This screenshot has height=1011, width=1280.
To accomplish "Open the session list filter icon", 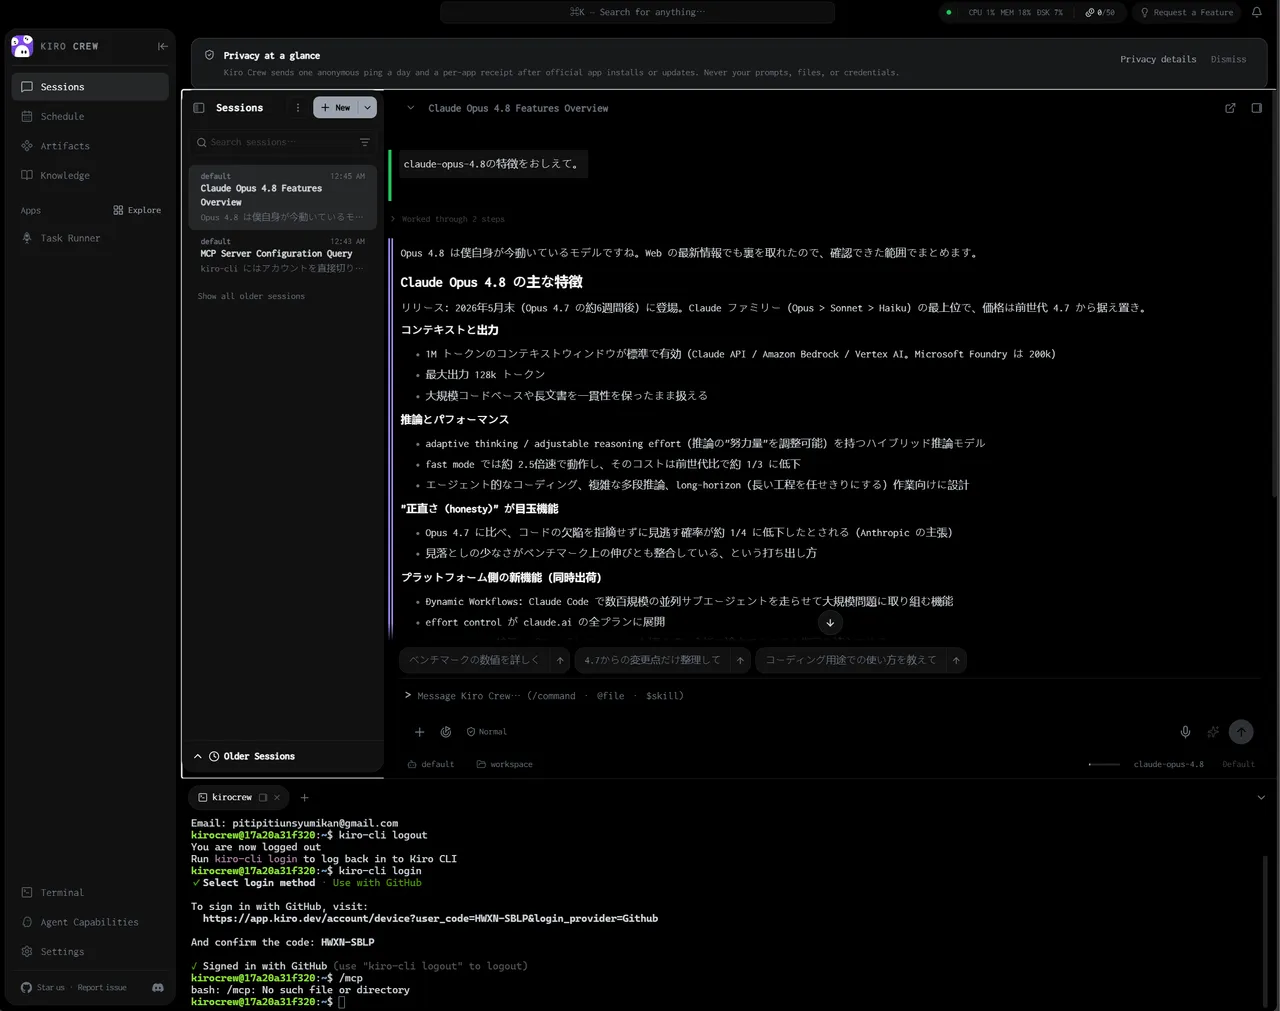I will tap(365, 142).
